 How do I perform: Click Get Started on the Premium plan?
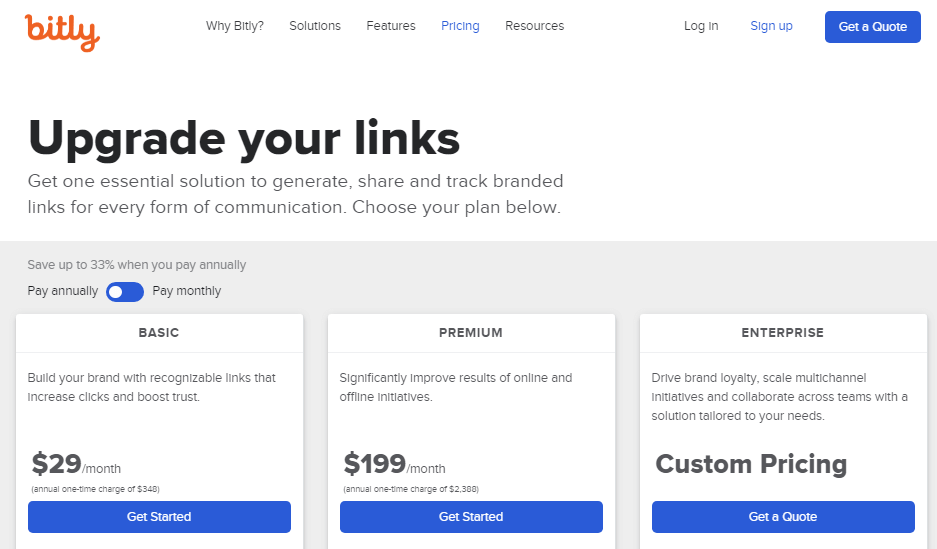click(471, 517)
